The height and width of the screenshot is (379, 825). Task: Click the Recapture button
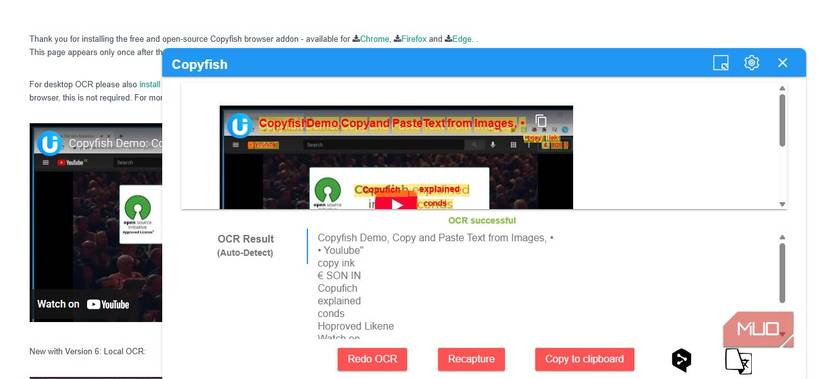[x=471, y=359]
